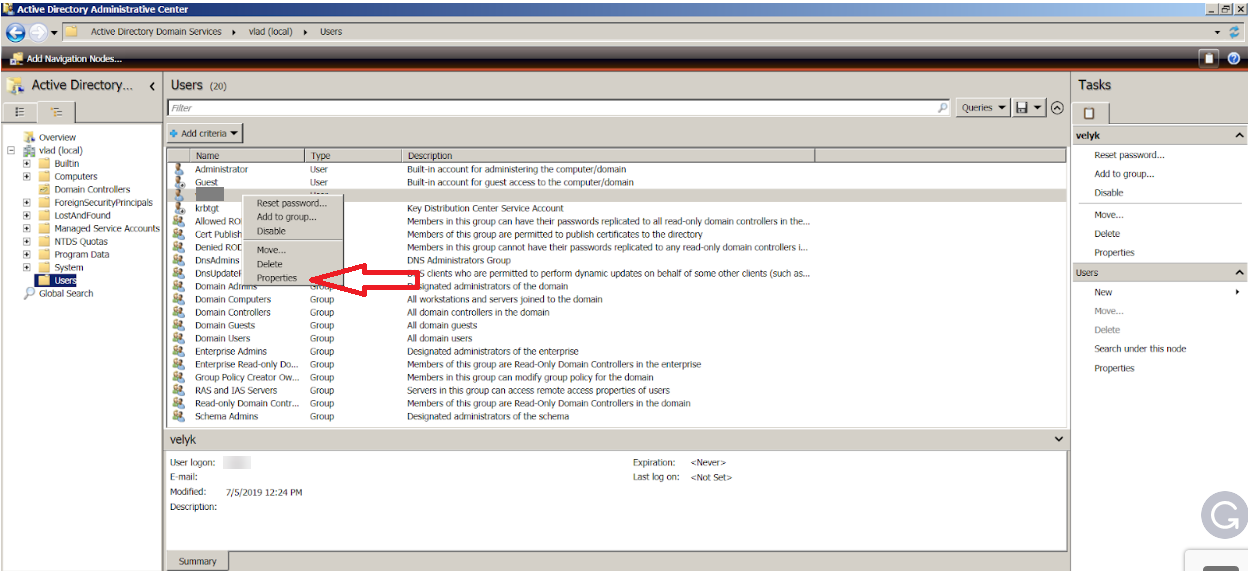Collapse the filter area with round chevron
This screenshot has width=1248, height=571.
1057,108
